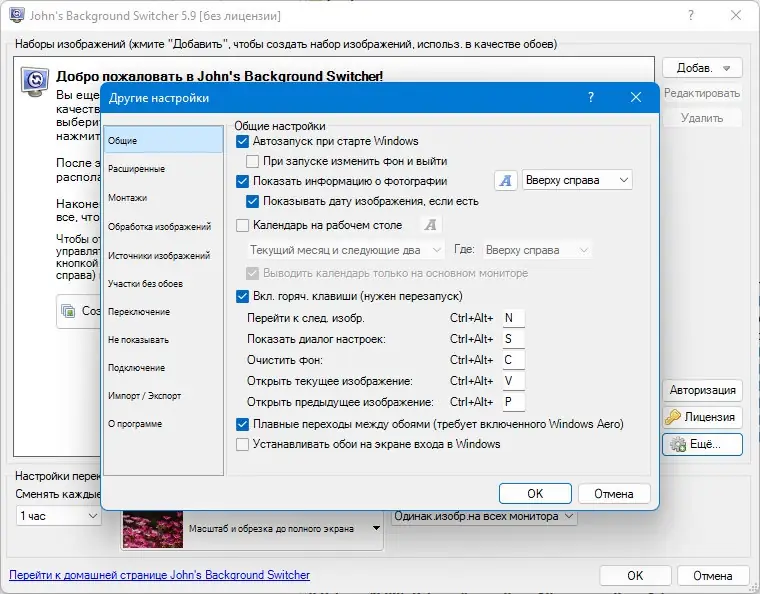Toggle Плавные переходы между обоями
The width and height of the screenshot is (760, 594).
(242, 424)
